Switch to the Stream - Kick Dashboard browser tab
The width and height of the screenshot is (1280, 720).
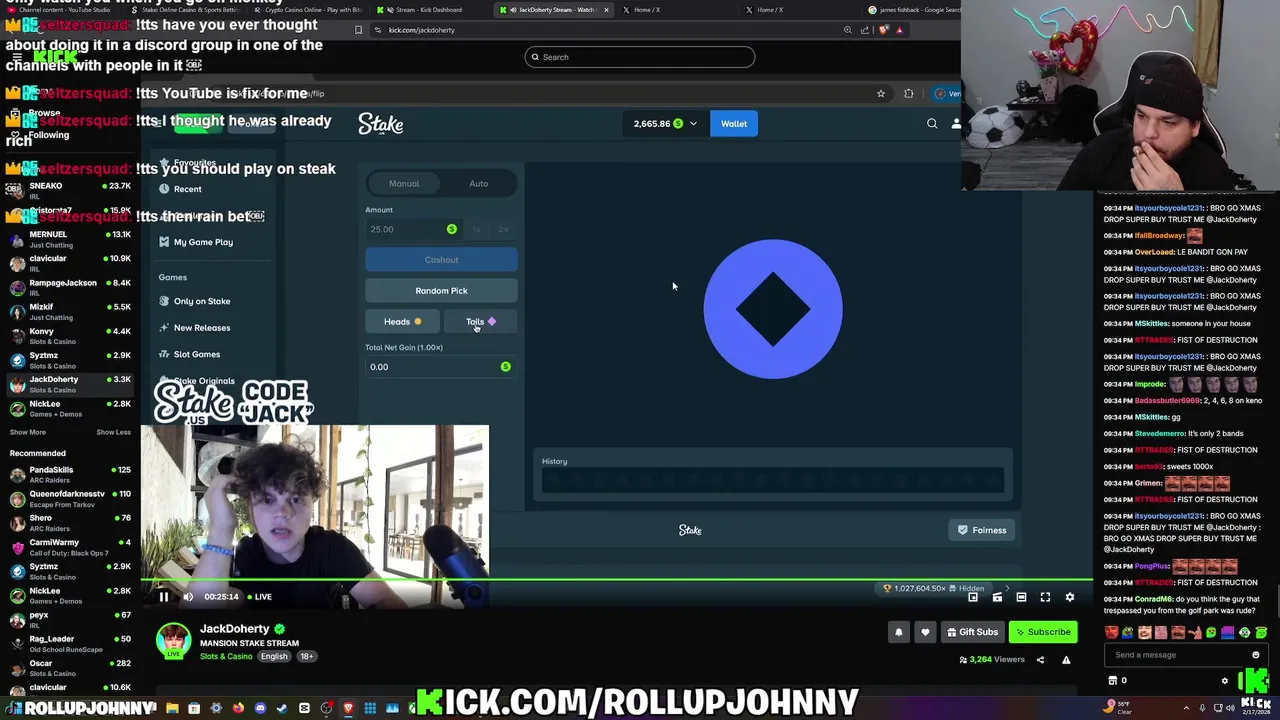[427, 10]
